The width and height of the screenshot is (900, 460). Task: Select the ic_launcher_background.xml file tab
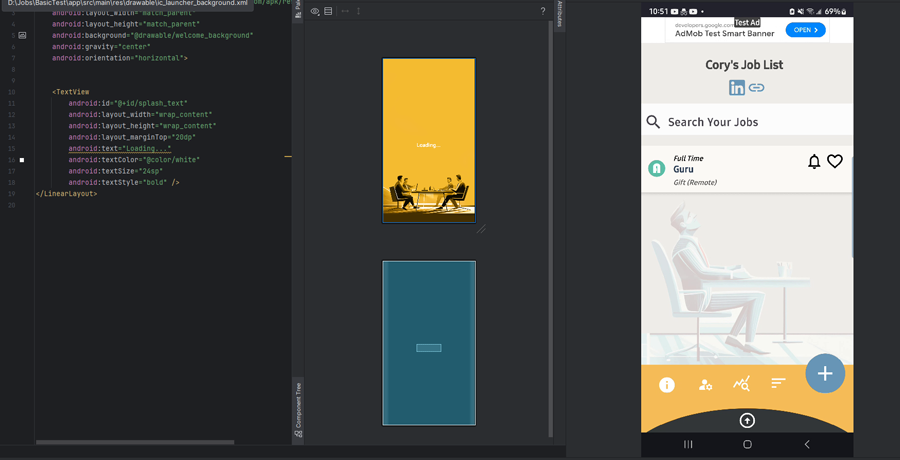click(125, 4)
